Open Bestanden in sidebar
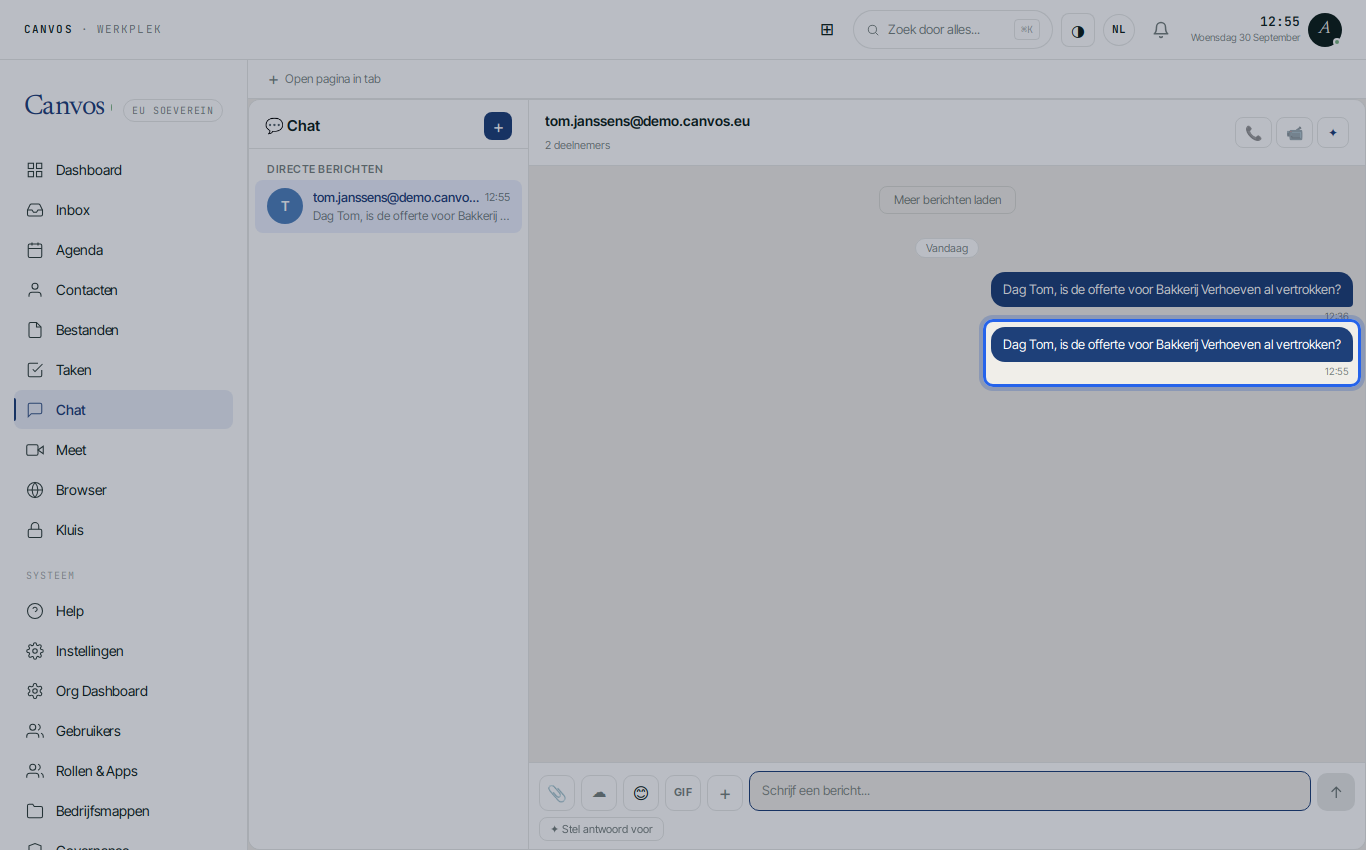The width and height of the screenshot is (1366, 850). [x=124, y=330]
